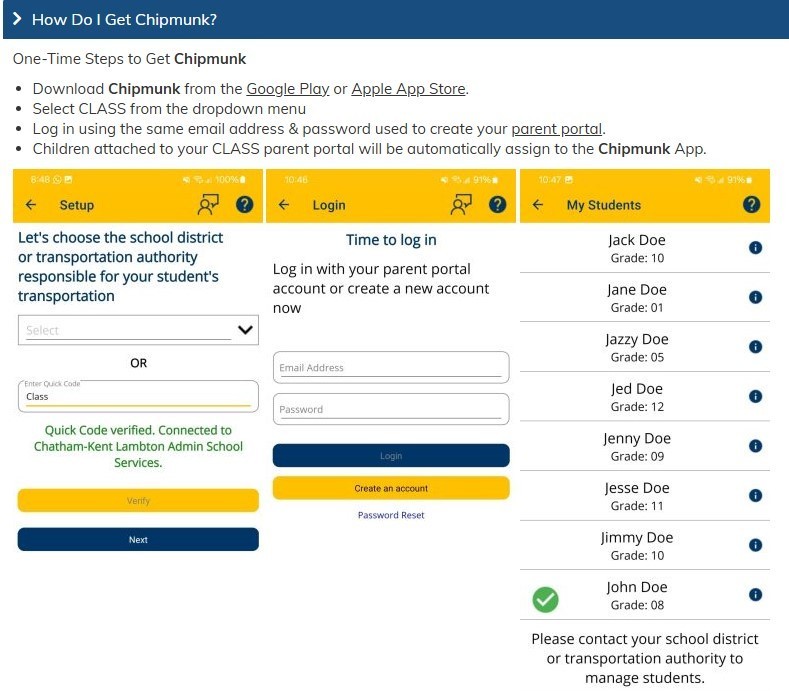Show info for Jazzy Doe
This screenshot has height=691, width=789.
755,347
